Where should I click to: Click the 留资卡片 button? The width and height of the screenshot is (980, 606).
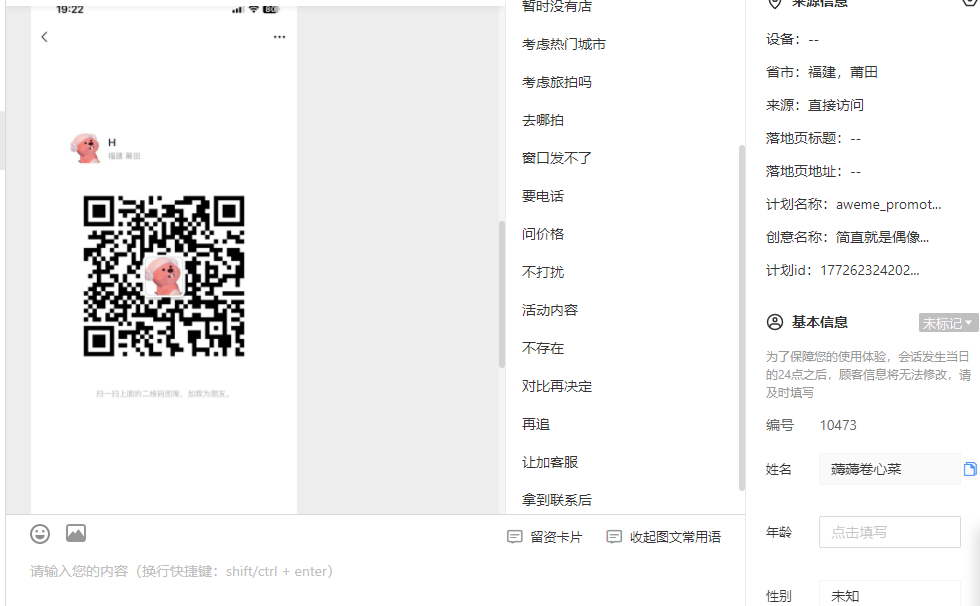coord(545,537)
